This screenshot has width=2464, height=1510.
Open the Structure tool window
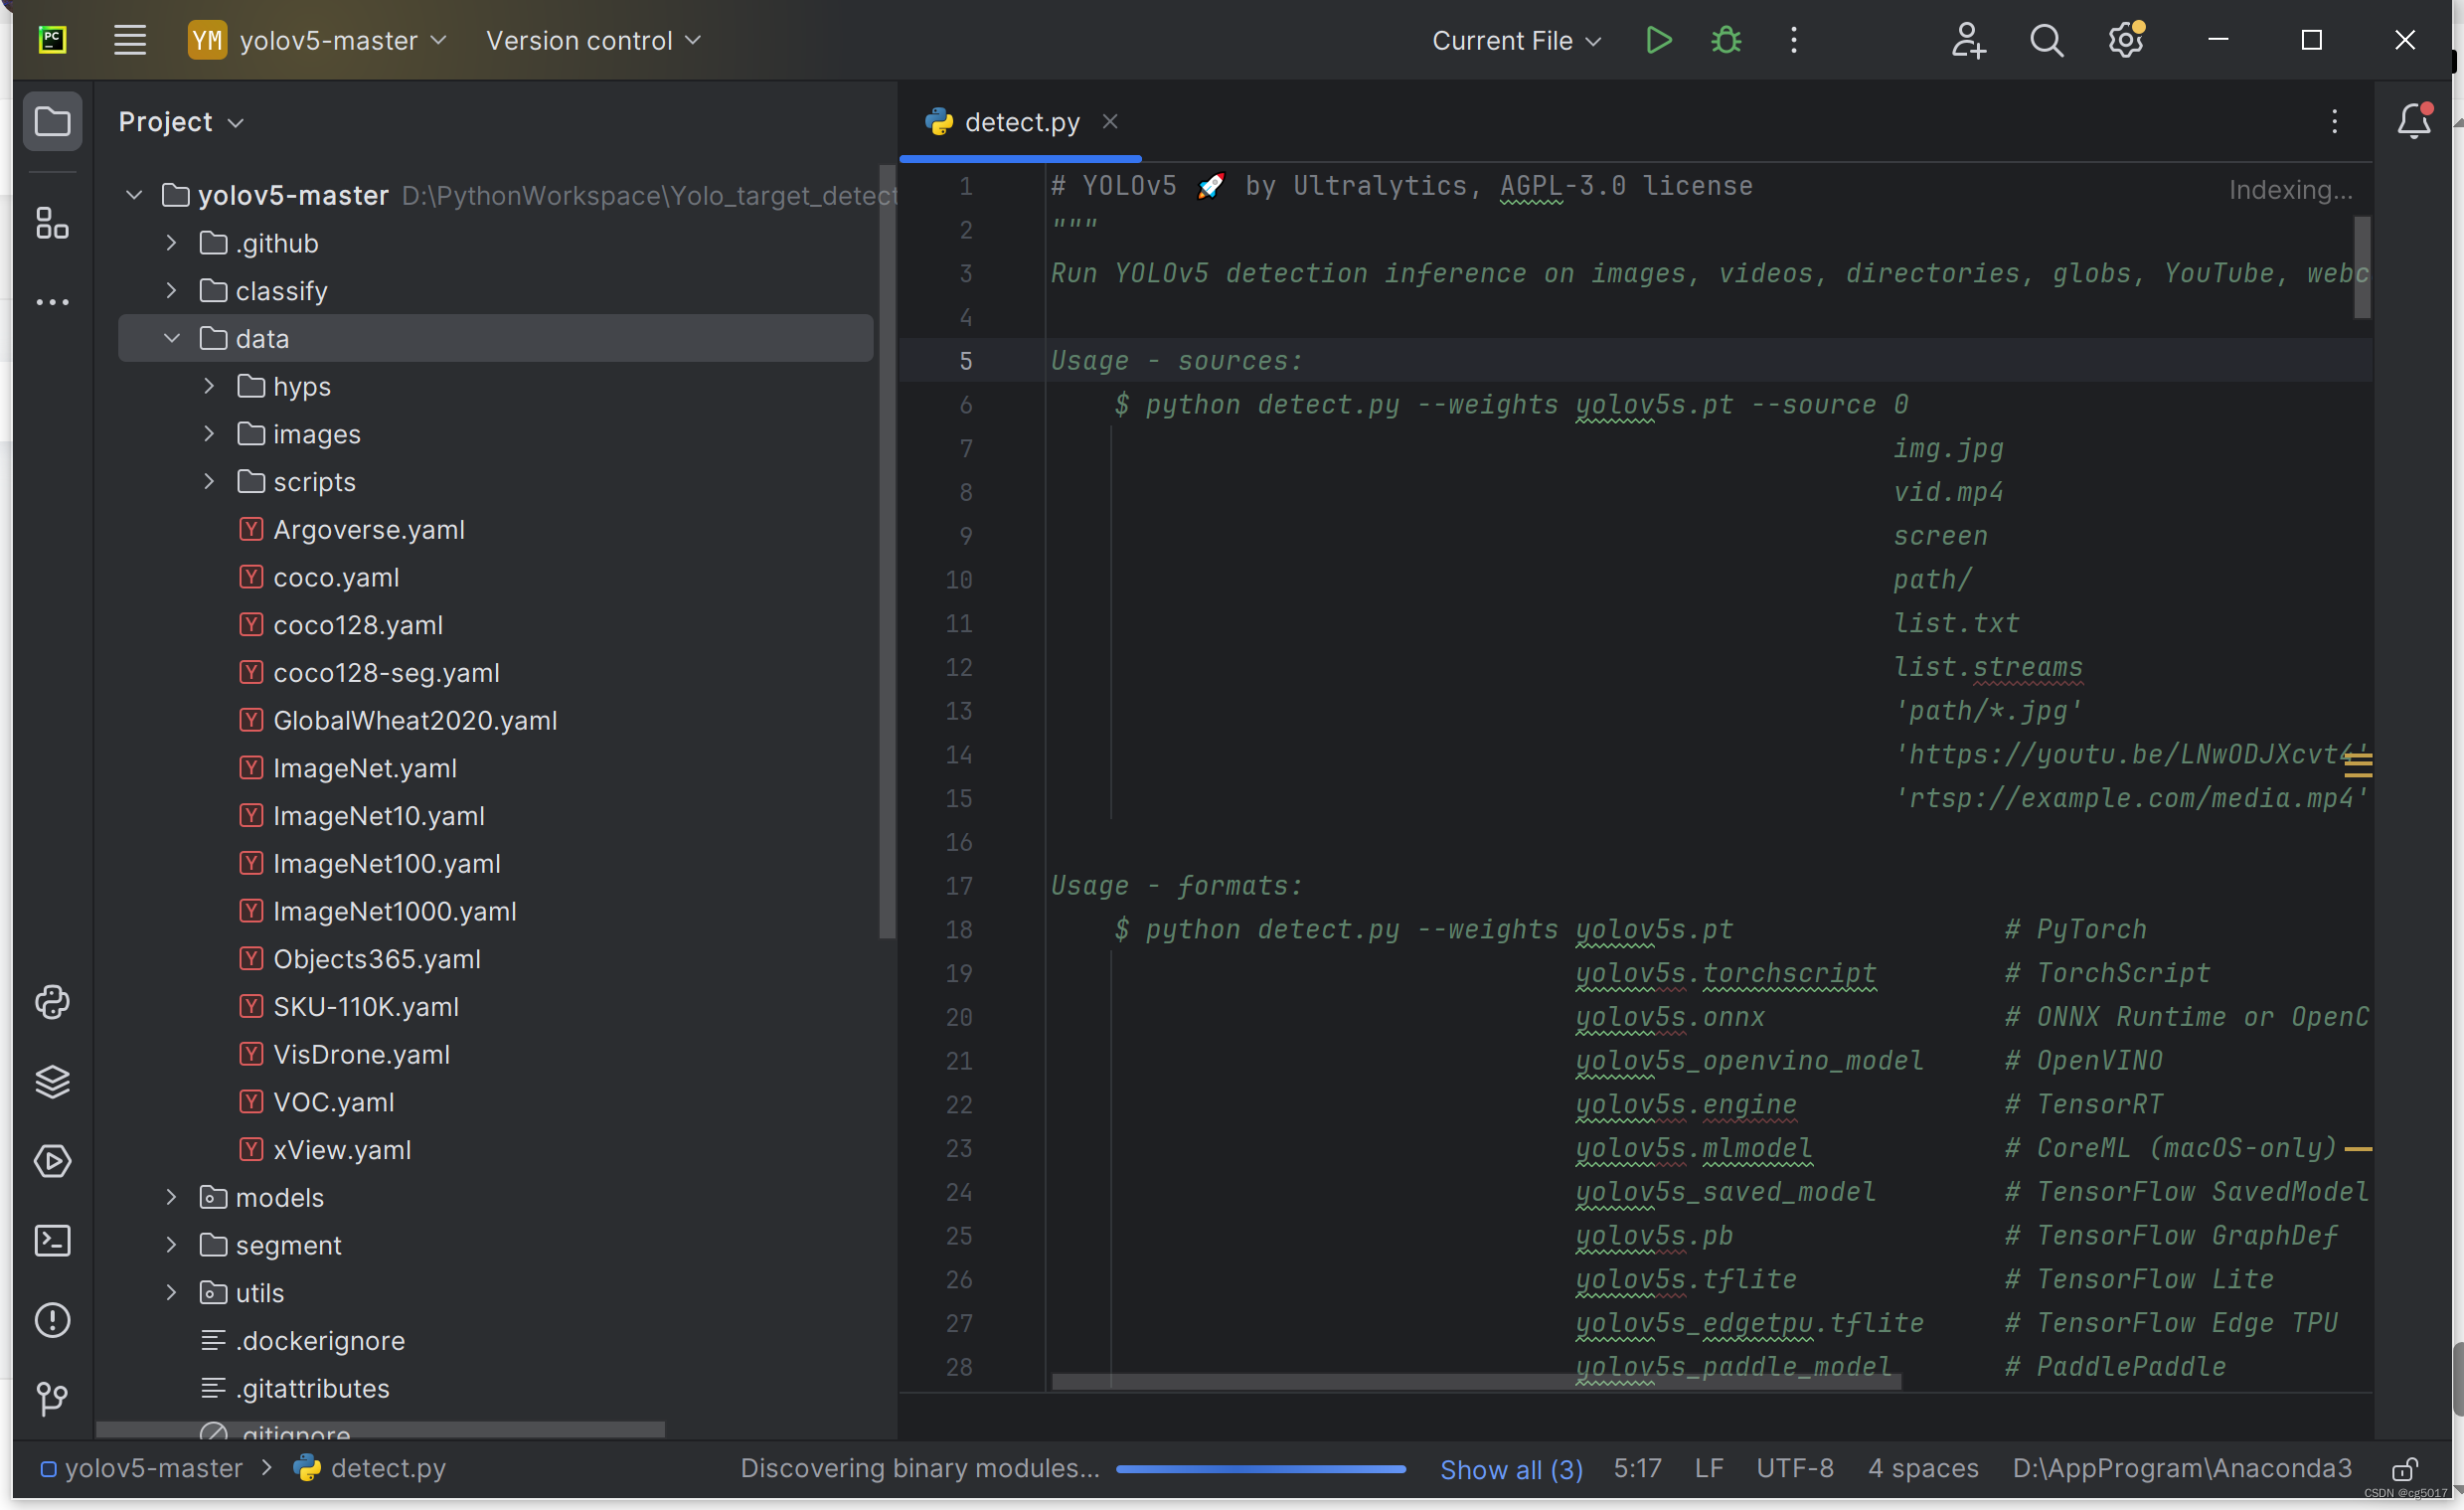coord(52,223)
